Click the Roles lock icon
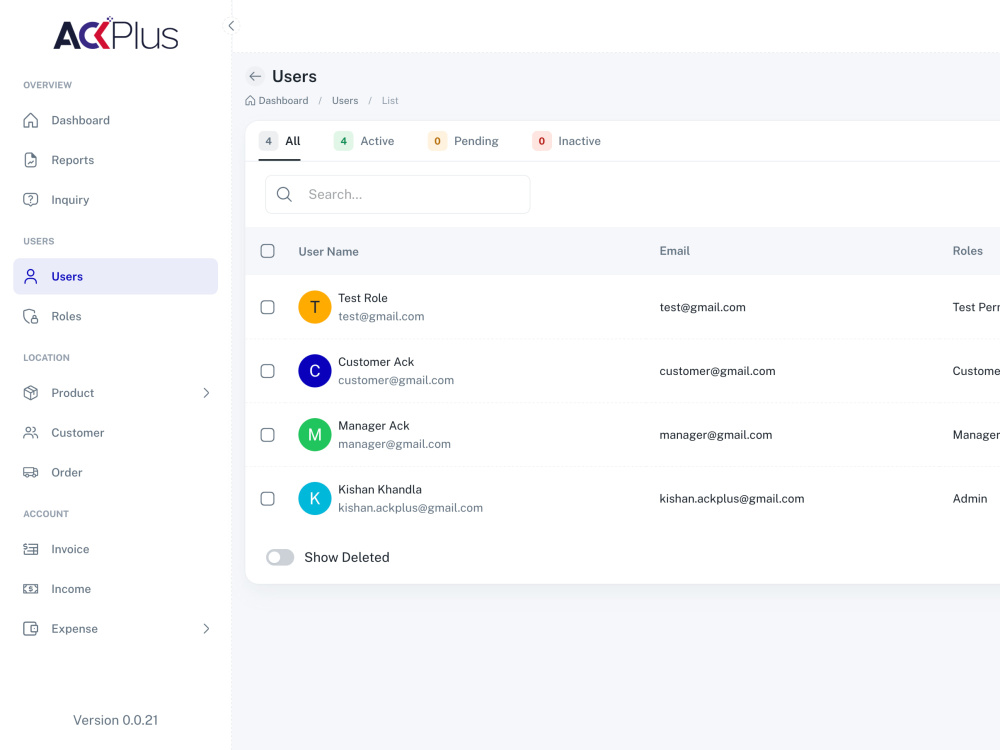Viewport: 1000px width, 750px height. [x=31, y=316]
